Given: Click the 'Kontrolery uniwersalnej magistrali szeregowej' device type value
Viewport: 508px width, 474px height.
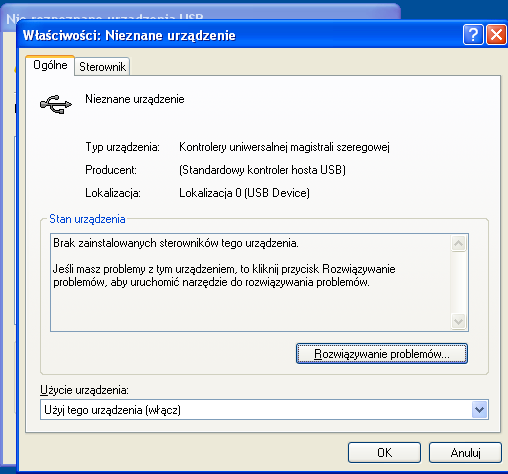Looking at the screenshot, I should [x=284, y=147].
